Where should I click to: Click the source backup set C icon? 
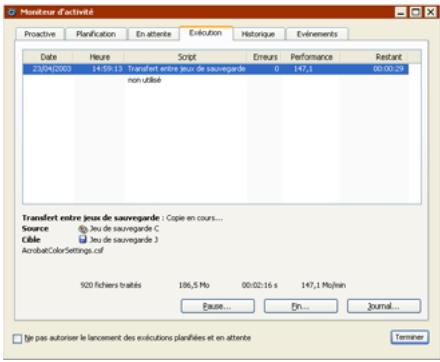(x=83, y=229)
